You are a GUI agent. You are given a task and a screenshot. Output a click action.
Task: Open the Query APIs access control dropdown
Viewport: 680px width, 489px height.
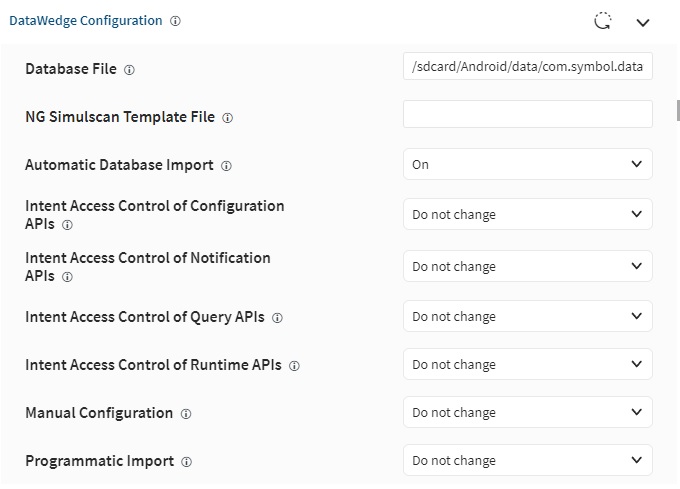point(527,316)
